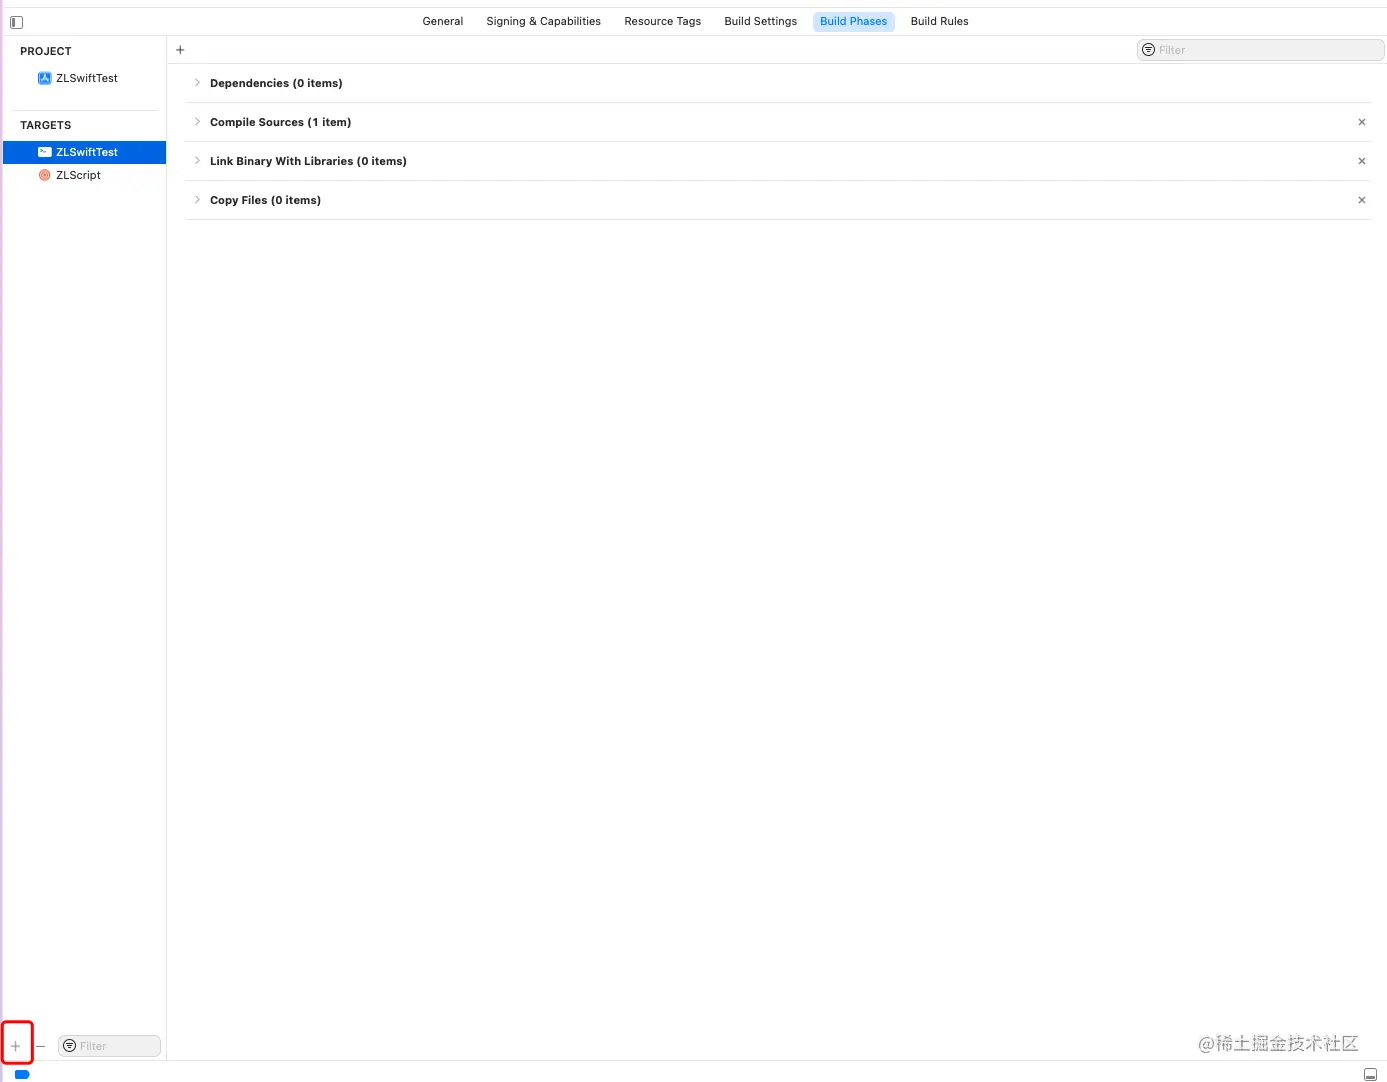Image resolution: width=1387 pixels, height=1082 pixels.
Task: Click the ZLSwiftTest target terminal icon
Action: [44, 152]
